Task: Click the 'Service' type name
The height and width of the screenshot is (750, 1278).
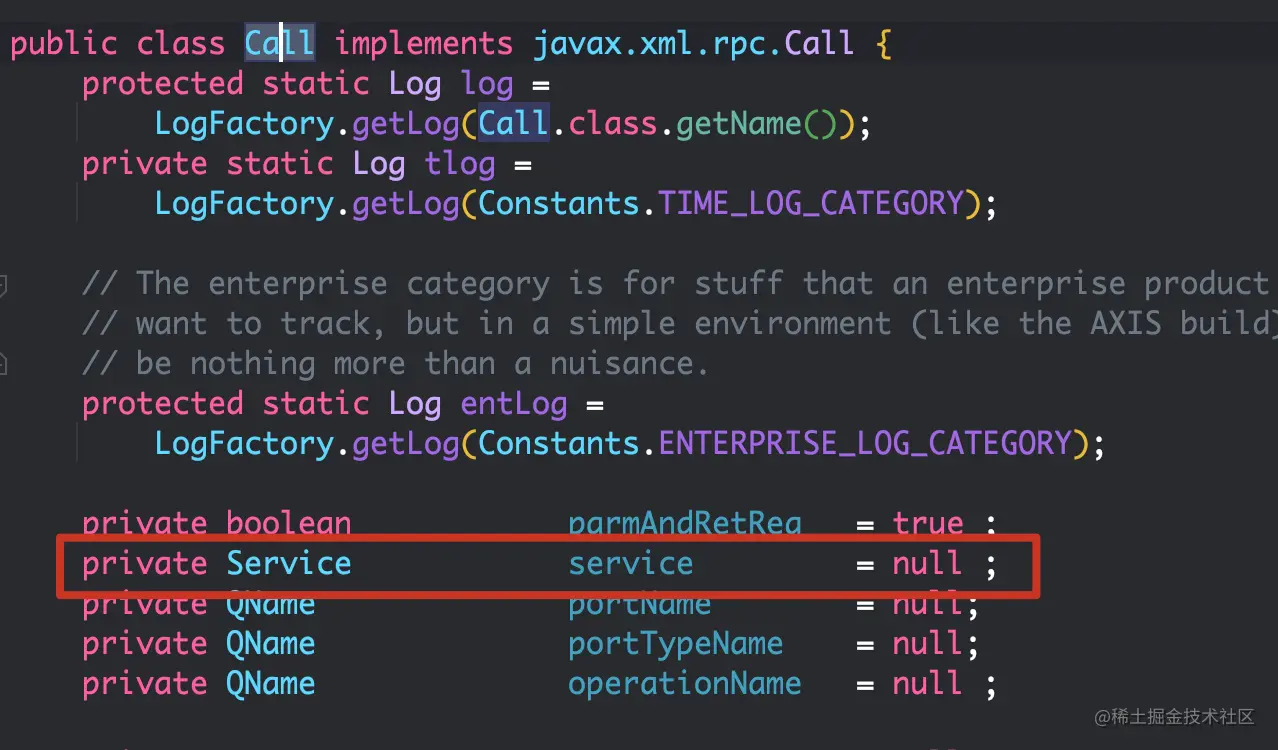Action: [288, 564]
